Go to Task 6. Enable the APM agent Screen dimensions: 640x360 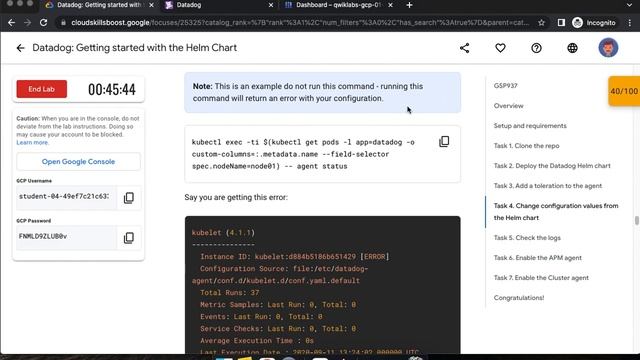[538, 258]
